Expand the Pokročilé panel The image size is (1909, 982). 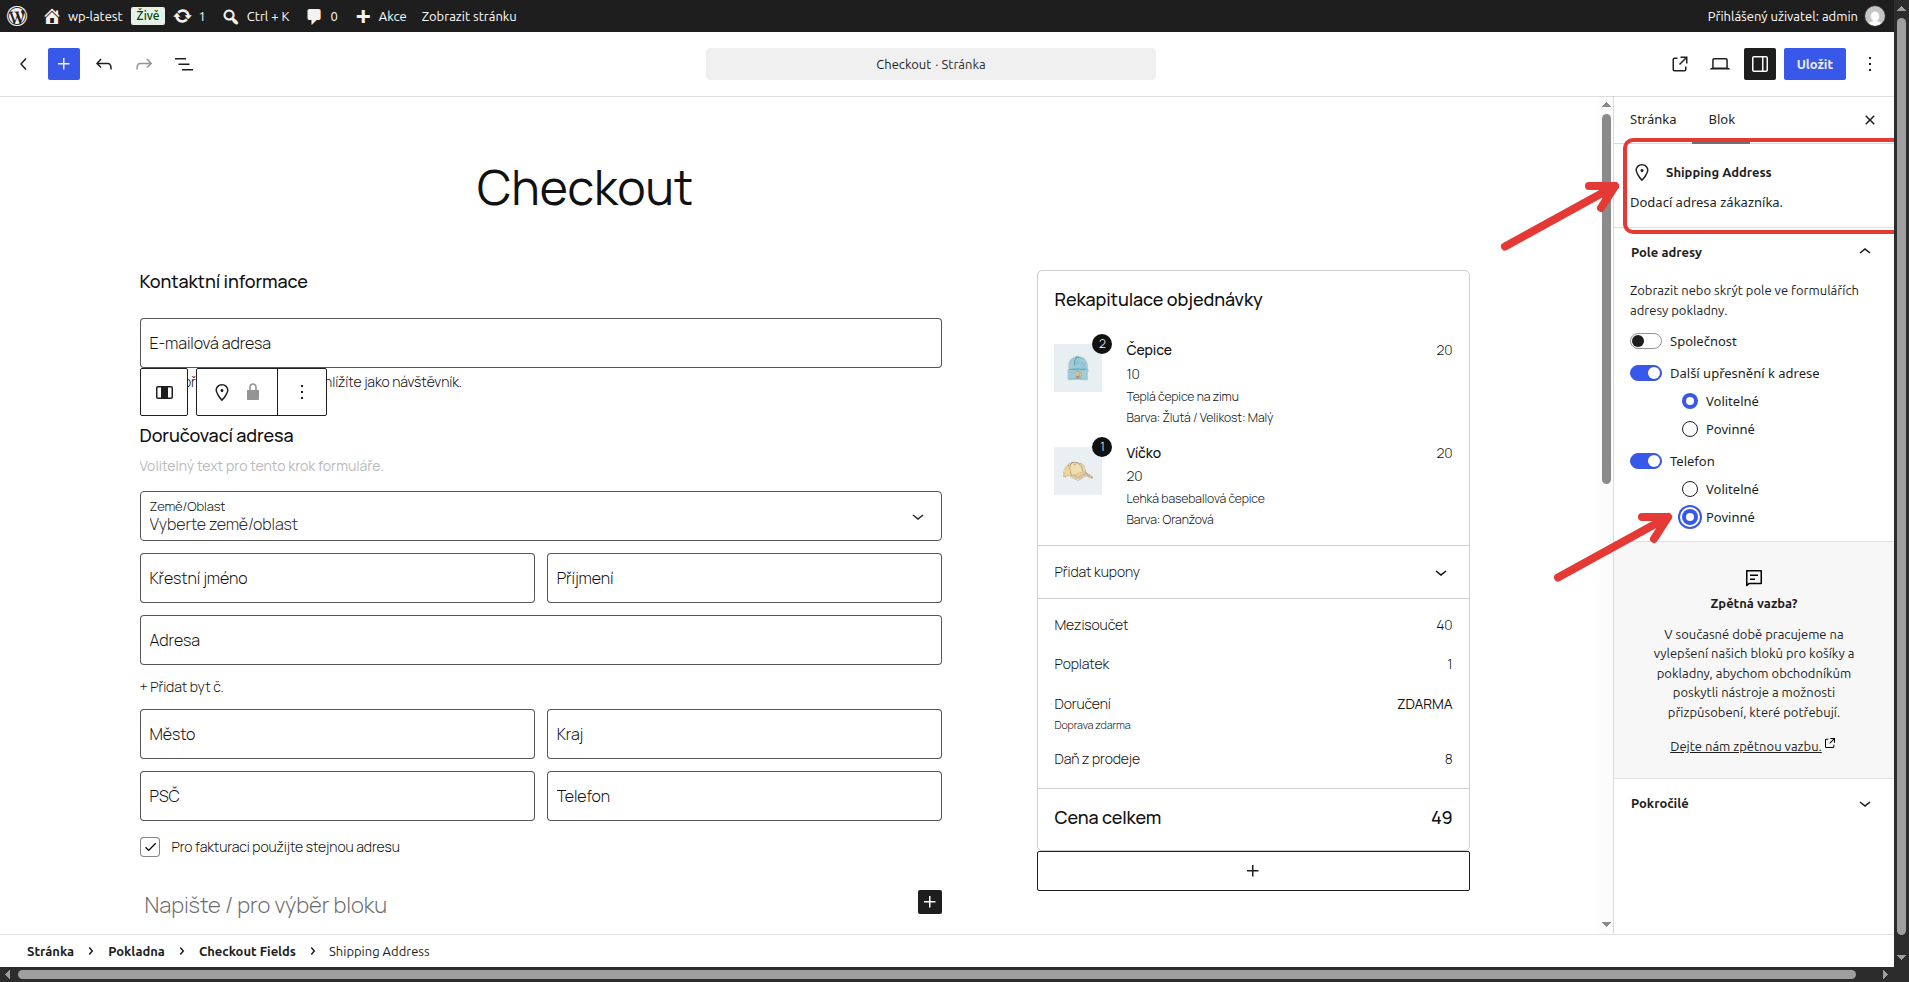1754,803
